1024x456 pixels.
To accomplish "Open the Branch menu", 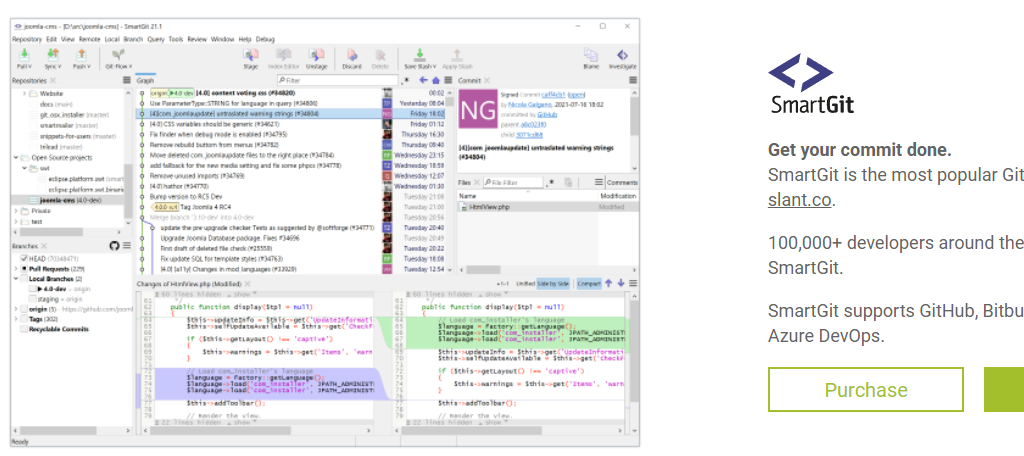I will pyautogui.click(x=133, y=39).
